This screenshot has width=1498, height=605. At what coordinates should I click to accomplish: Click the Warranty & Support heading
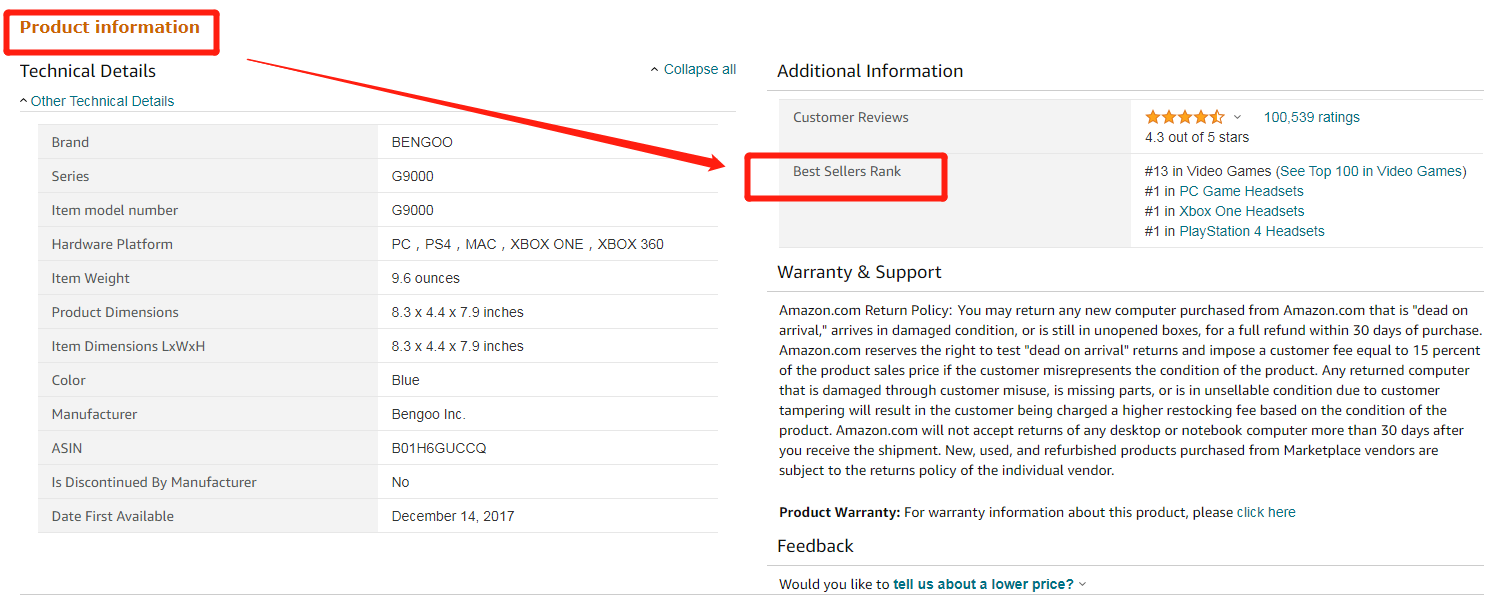859,272
